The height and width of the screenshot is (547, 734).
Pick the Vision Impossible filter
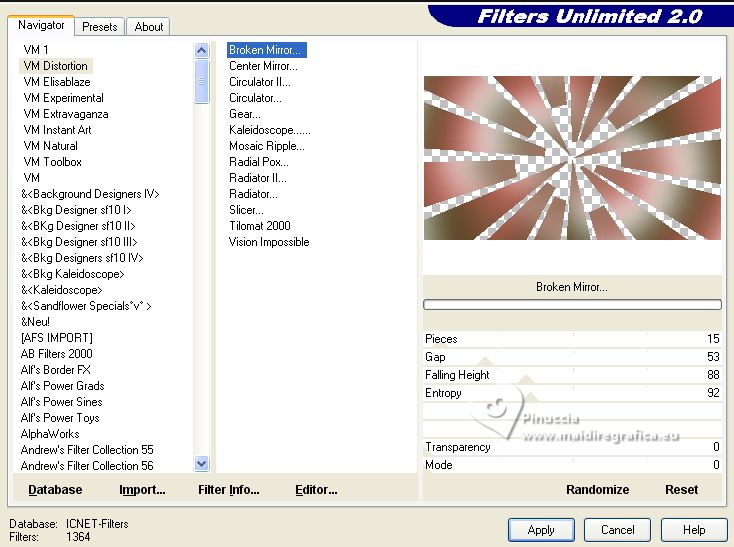pos(269,242)
